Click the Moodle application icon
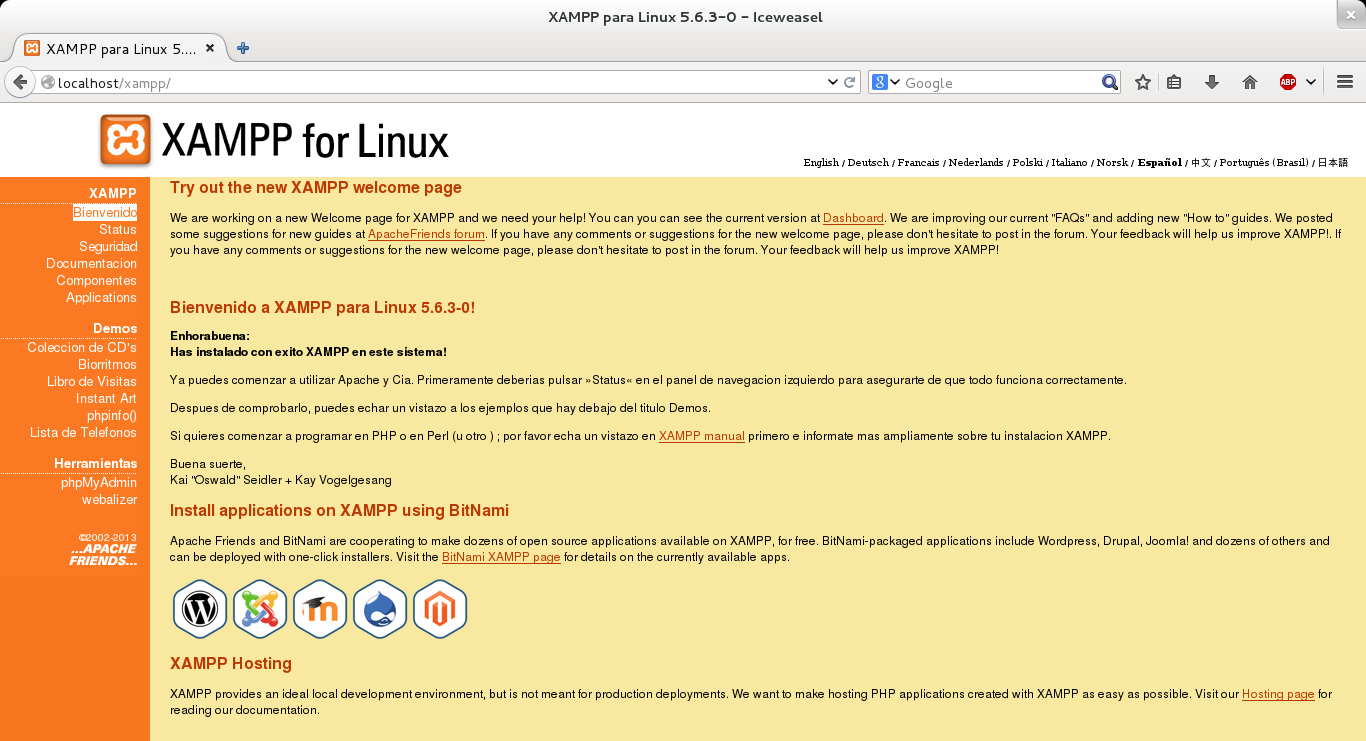 click(320, 609)
